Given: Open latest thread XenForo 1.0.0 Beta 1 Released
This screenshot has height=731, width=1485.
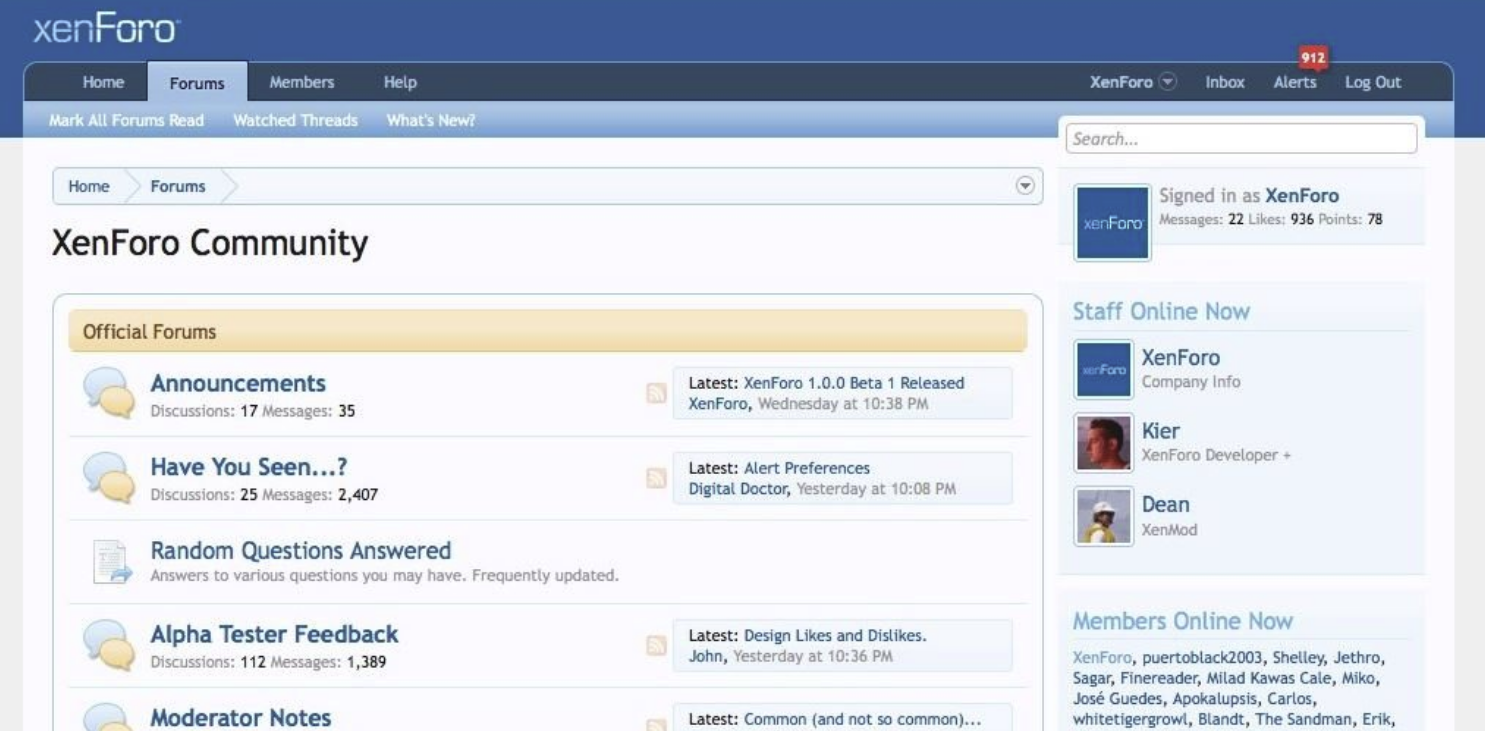Looking at the screenshot, I should pyautogui.click(x=854, y=383).
